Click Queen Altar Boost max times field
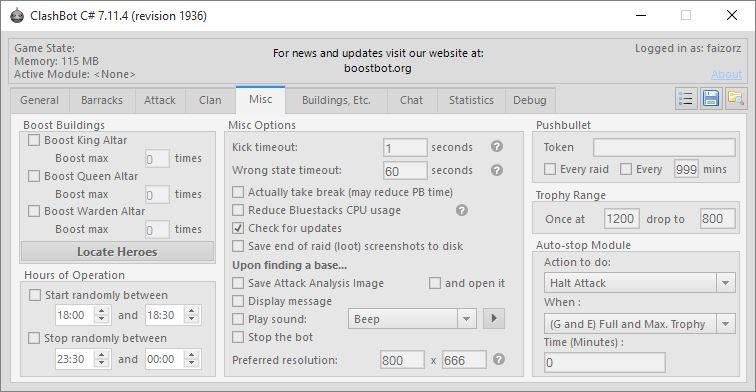756x392 pixels. (157, 194)
